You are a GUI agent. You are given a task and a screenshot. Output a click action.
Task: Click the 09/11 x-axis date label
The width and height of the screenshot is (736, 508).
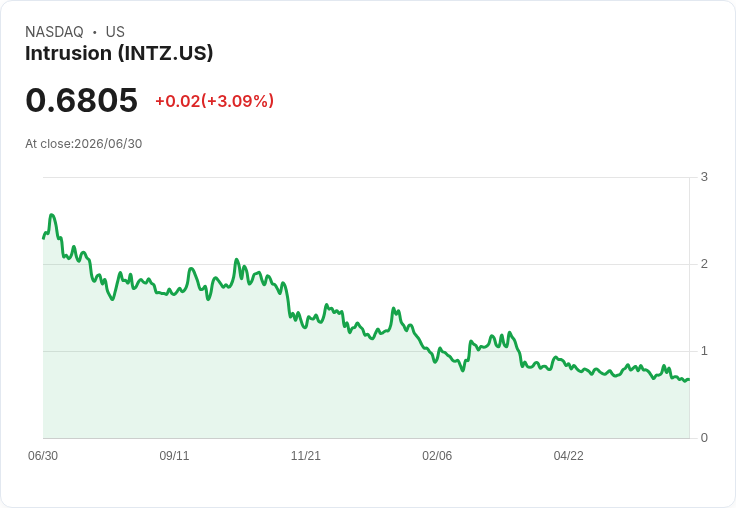pyautogui.click(x=174, y=456)
